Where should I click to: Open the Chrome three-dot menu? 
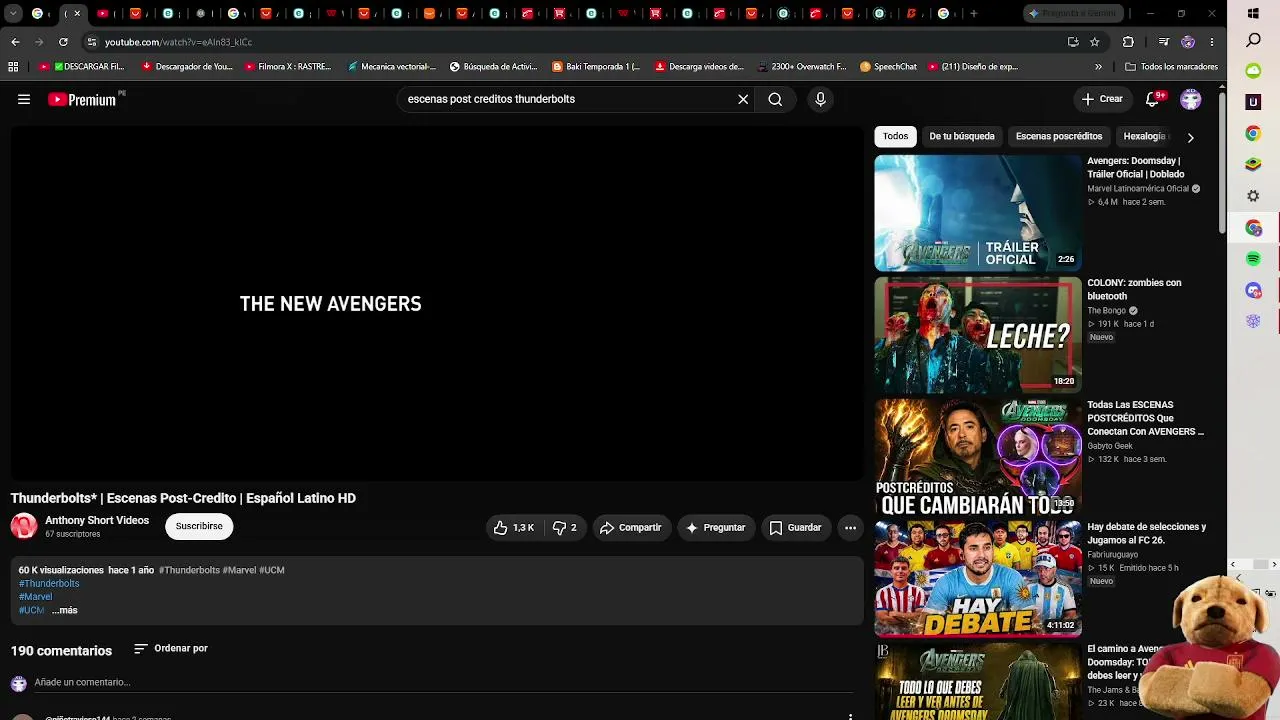(x=1212, y=42)
